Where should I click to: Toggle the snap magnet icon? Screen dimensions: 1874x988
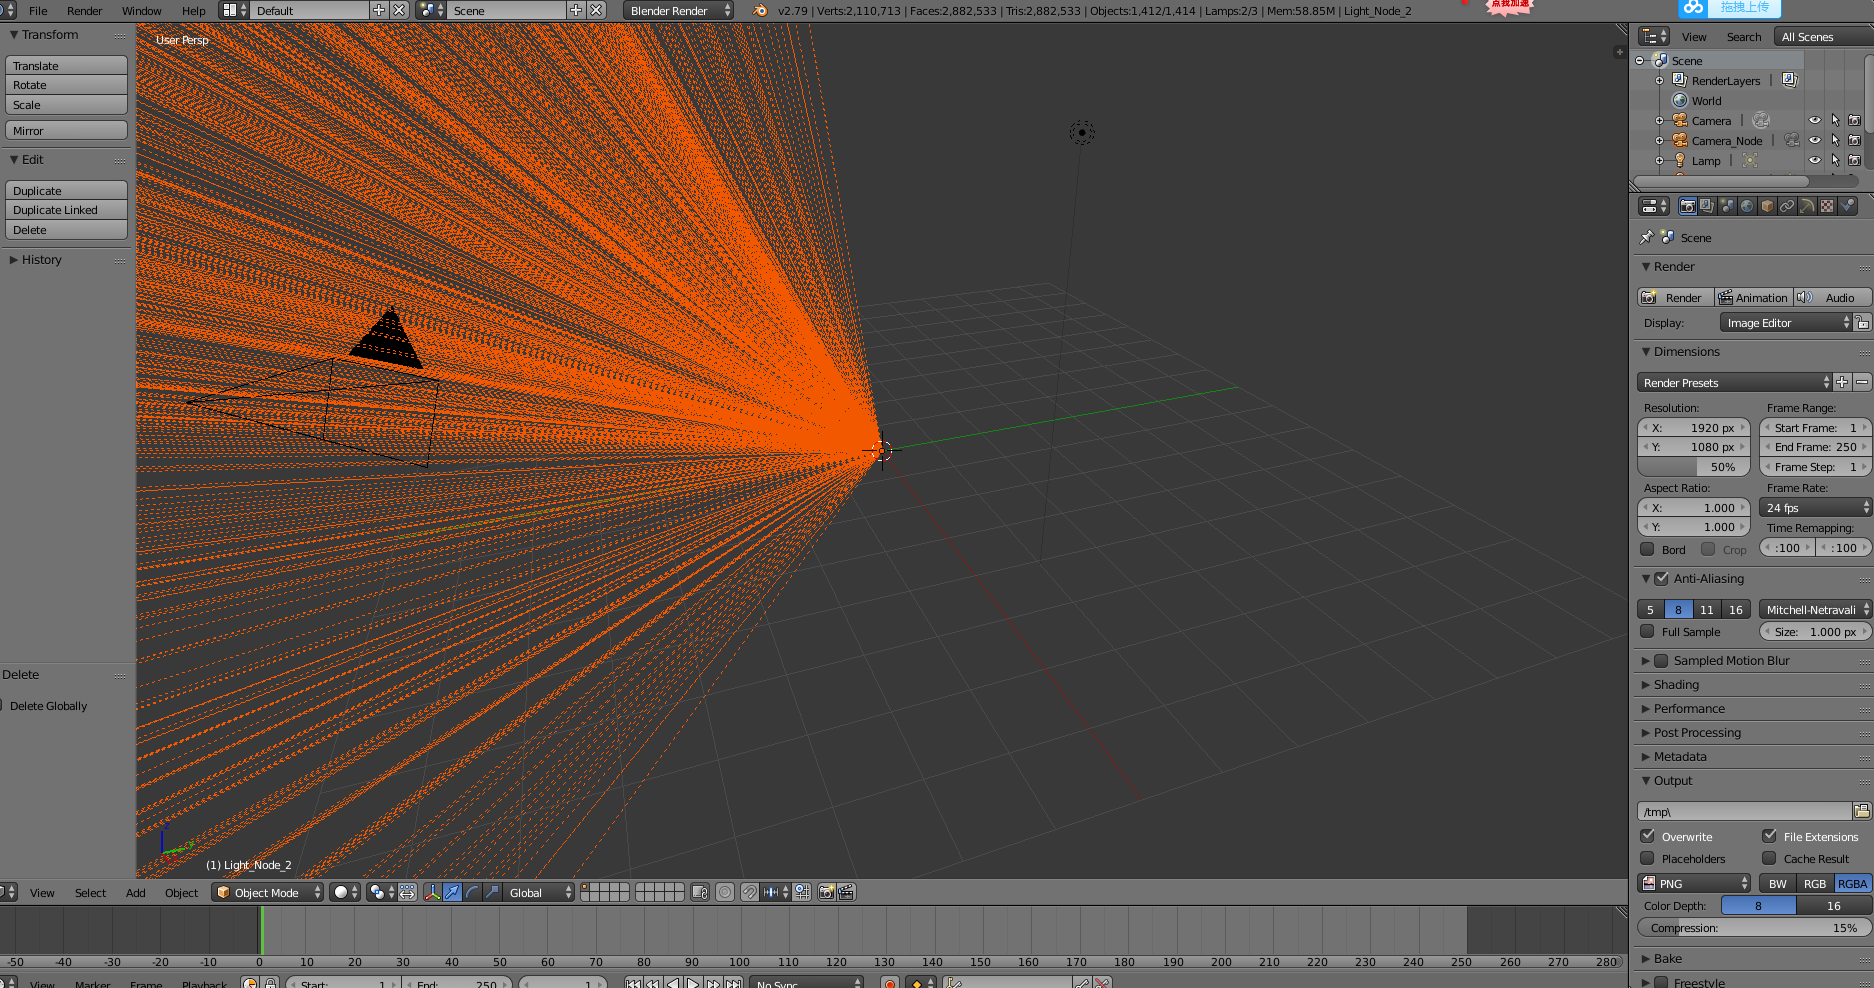pos(749,892)
